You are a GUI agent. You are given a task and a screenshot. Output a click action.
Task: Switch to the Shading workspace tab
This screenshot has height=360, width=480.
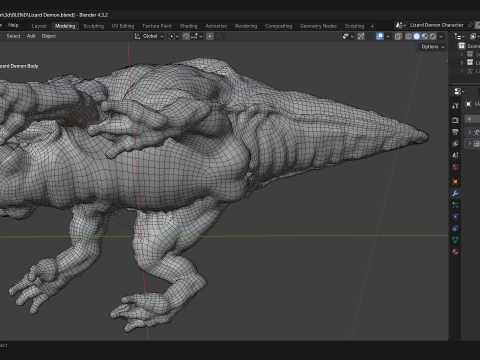point(189,26)
